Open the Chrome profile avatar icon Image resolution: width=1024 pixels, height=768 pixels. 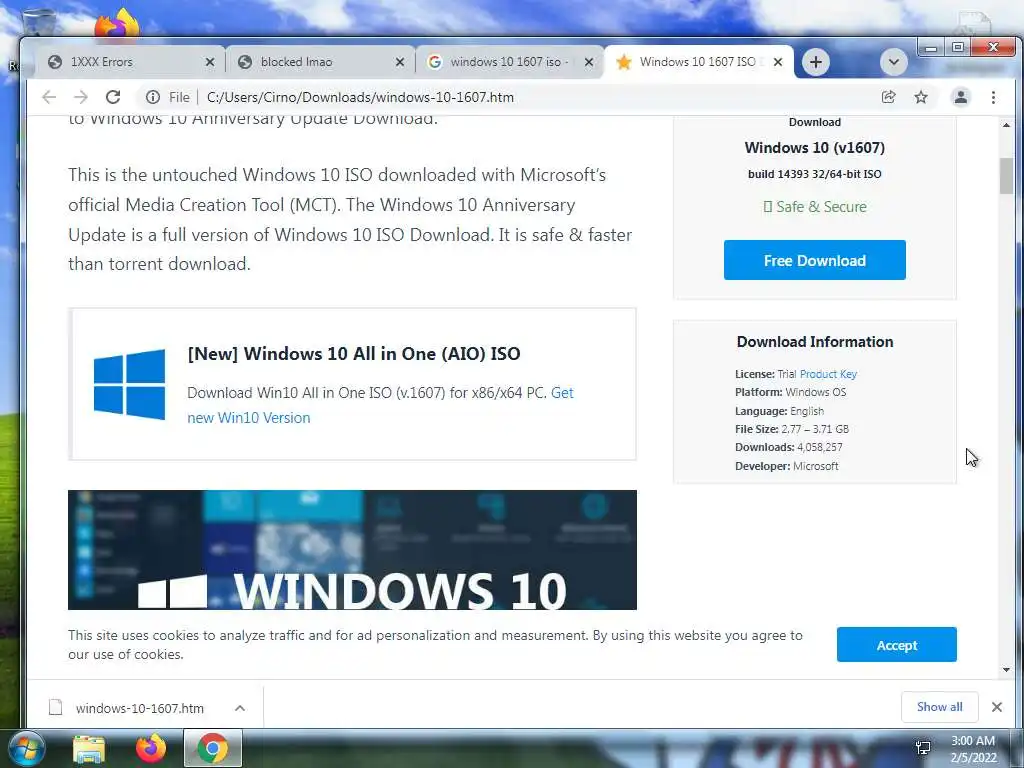pyautogui.click(x=961, y=97)
